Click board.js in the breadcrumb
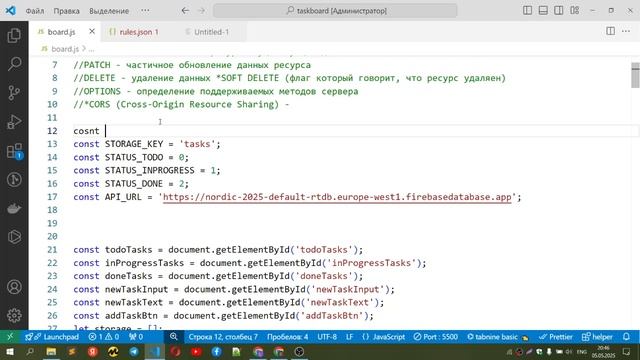Image resolution: width=640 pixels, height=360 pixels. pos(65,49)
